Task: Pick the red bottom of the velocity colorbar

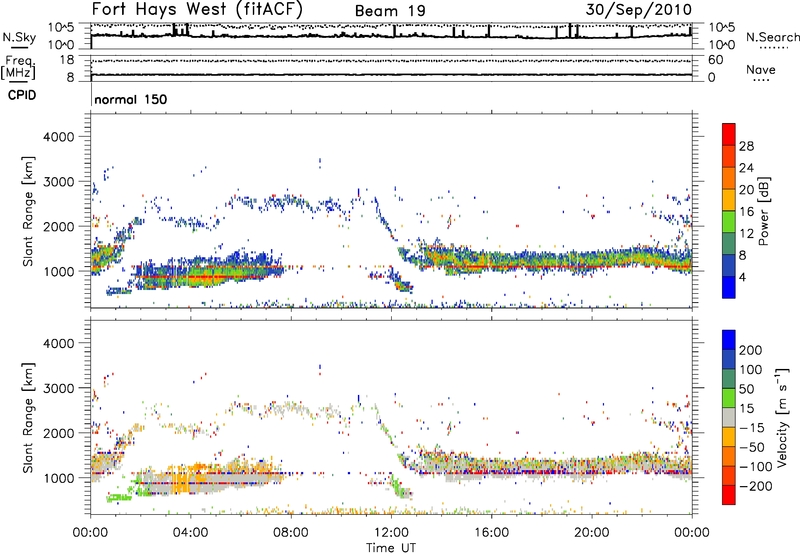Action: click(729, 495)
